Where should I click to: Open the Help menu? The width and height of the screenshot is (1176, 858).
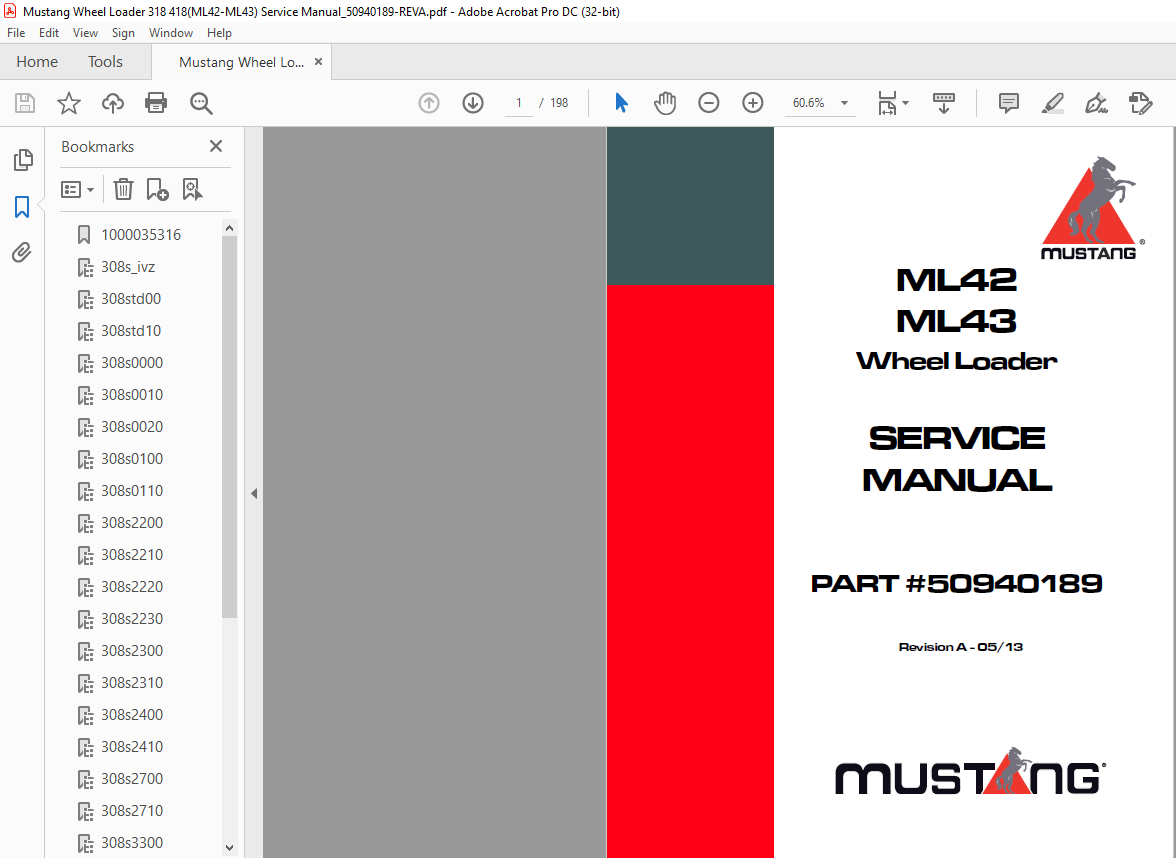click(219, 33)
